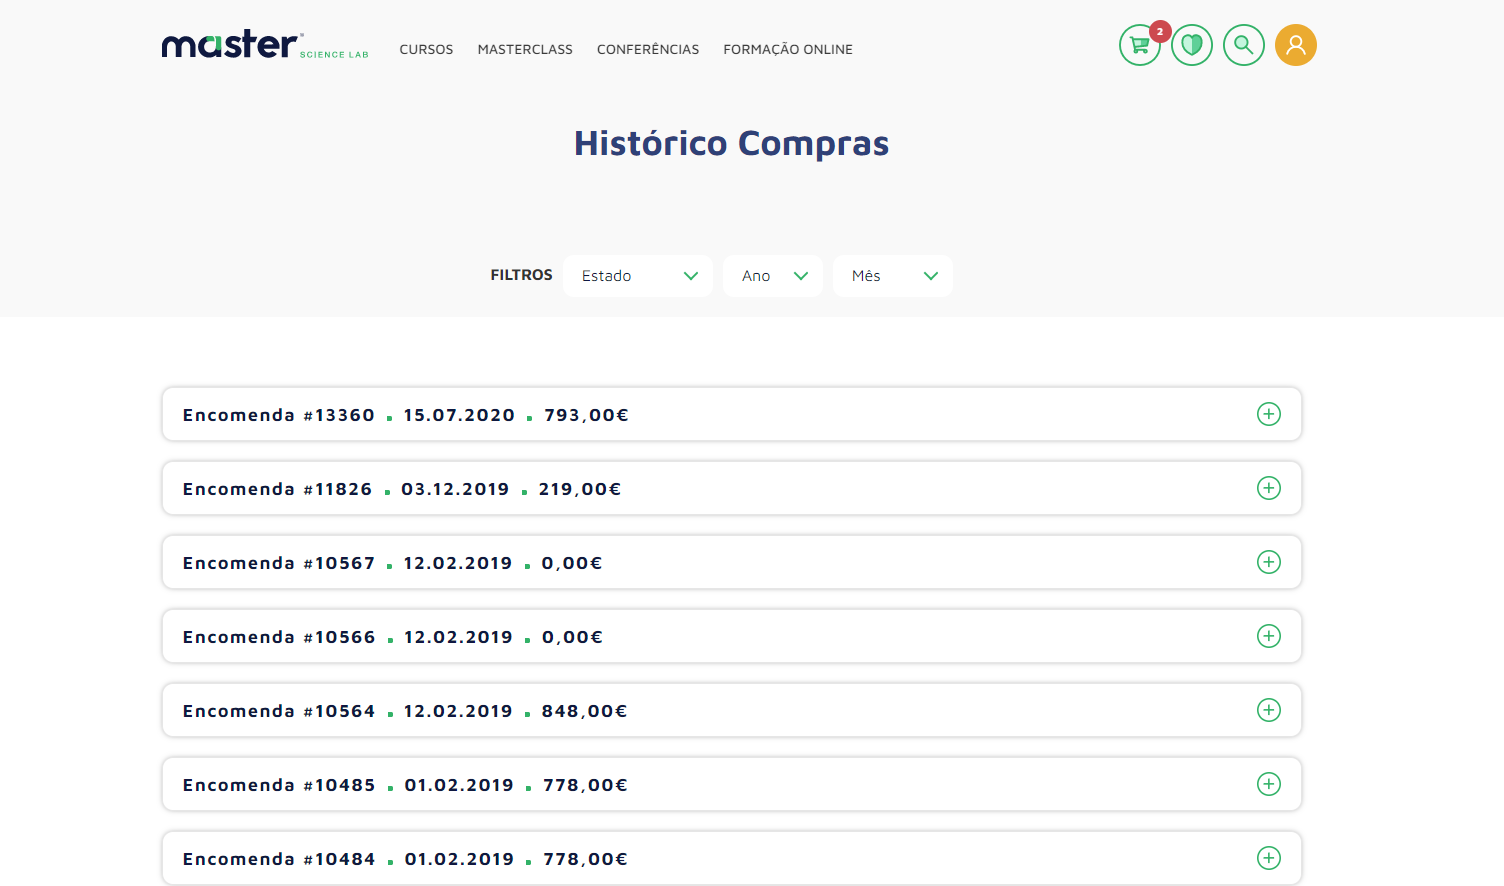Click the Master Science Lab logo
The width and height of the screenshot is (1504, 886).
click(x=265, y=45)
